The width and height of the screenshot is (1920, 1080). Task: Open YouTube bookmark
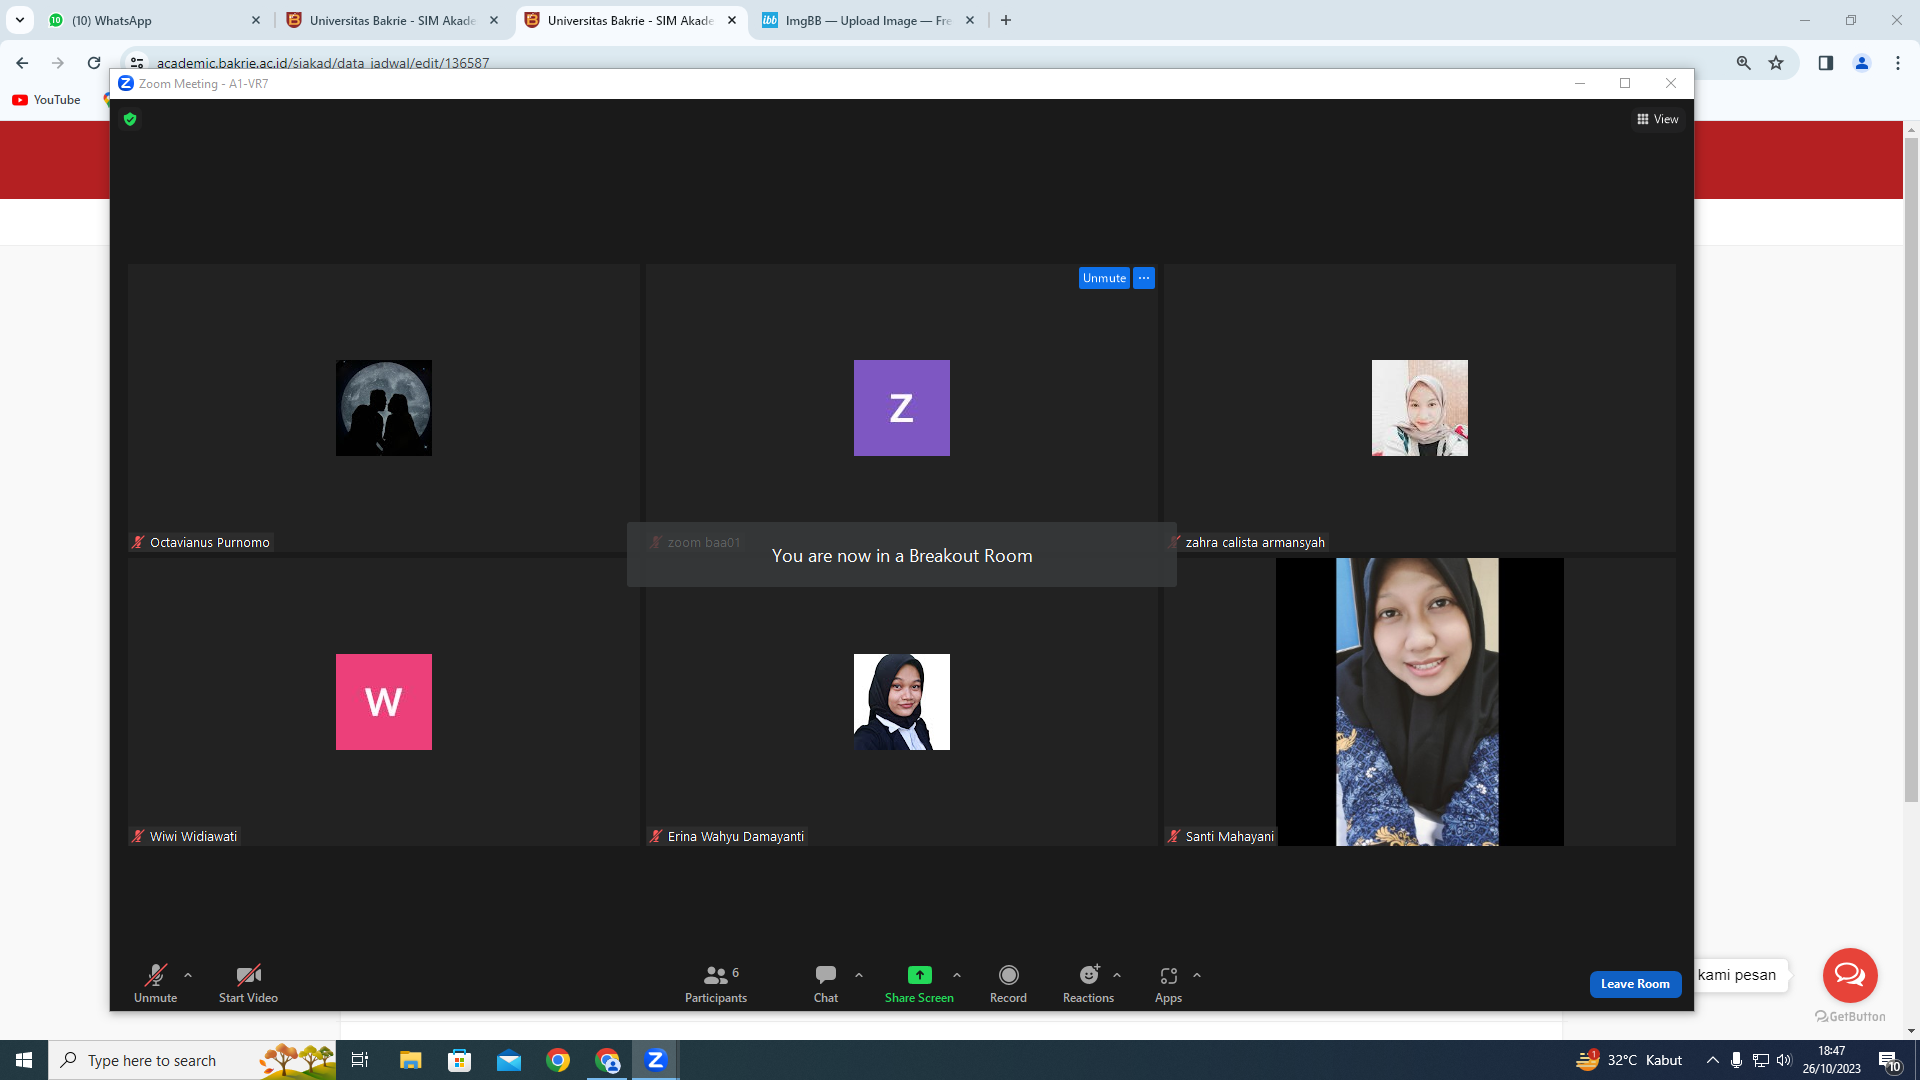click(46, 100)
